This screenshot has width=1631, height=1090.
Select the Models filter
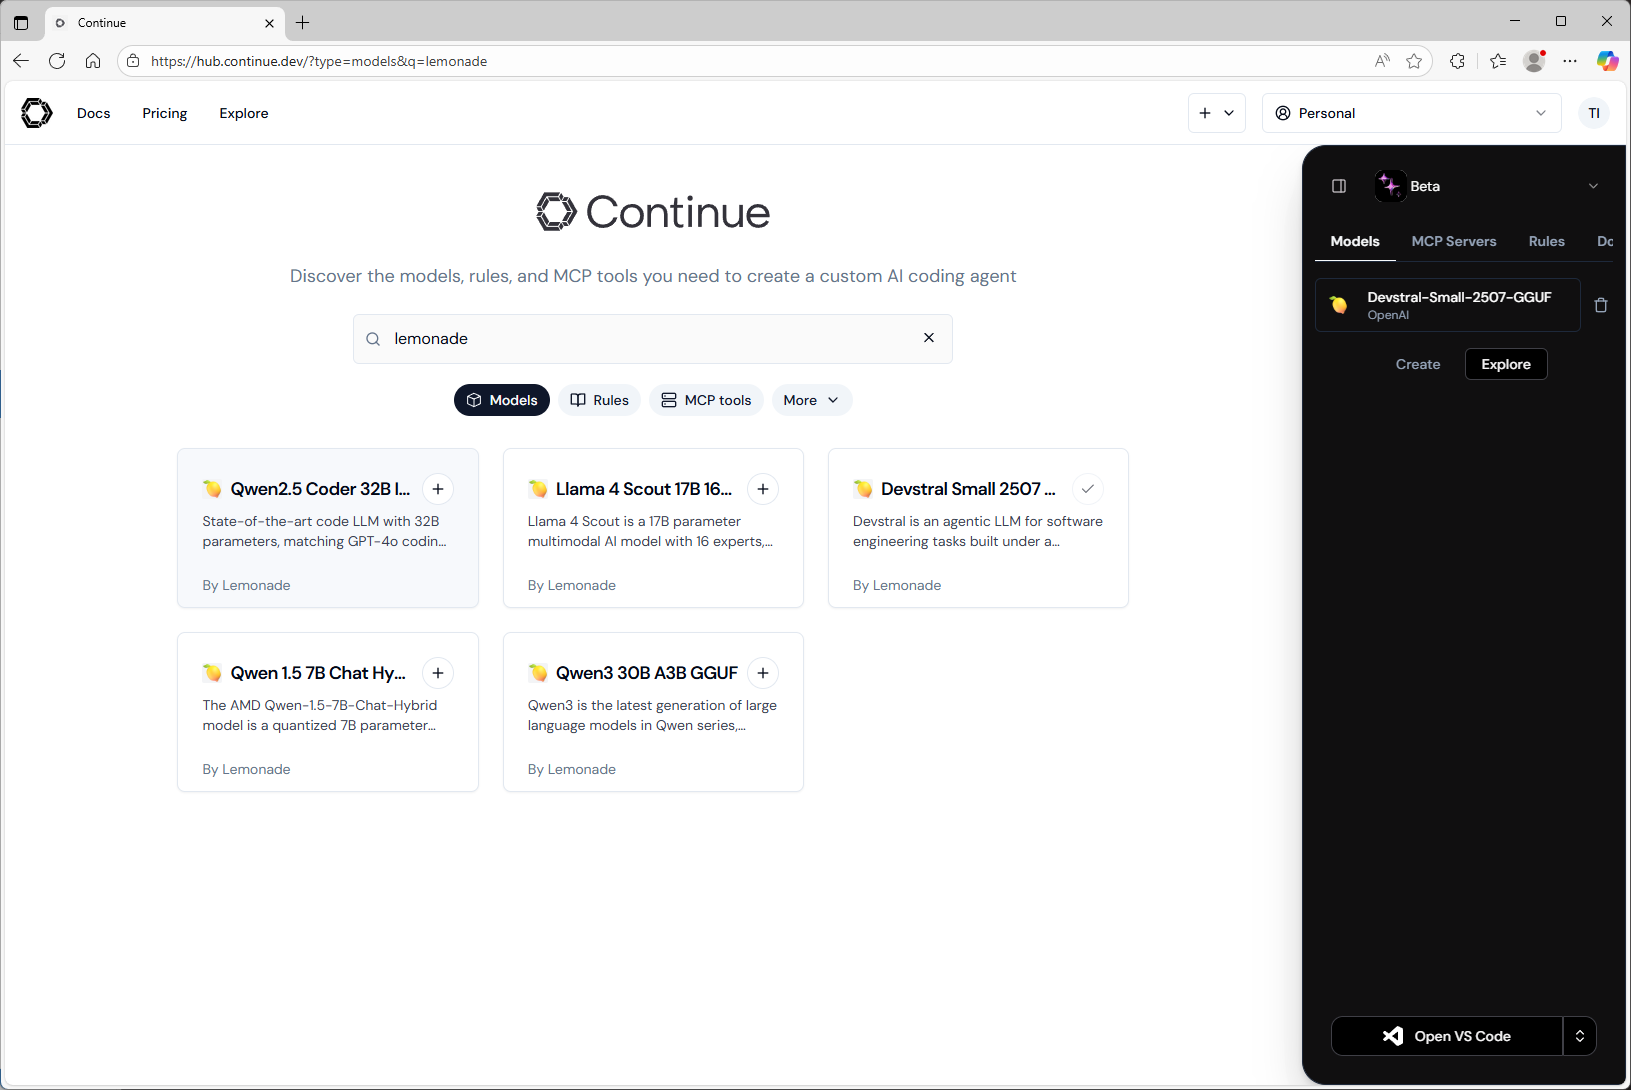click(x=502, y=400)
